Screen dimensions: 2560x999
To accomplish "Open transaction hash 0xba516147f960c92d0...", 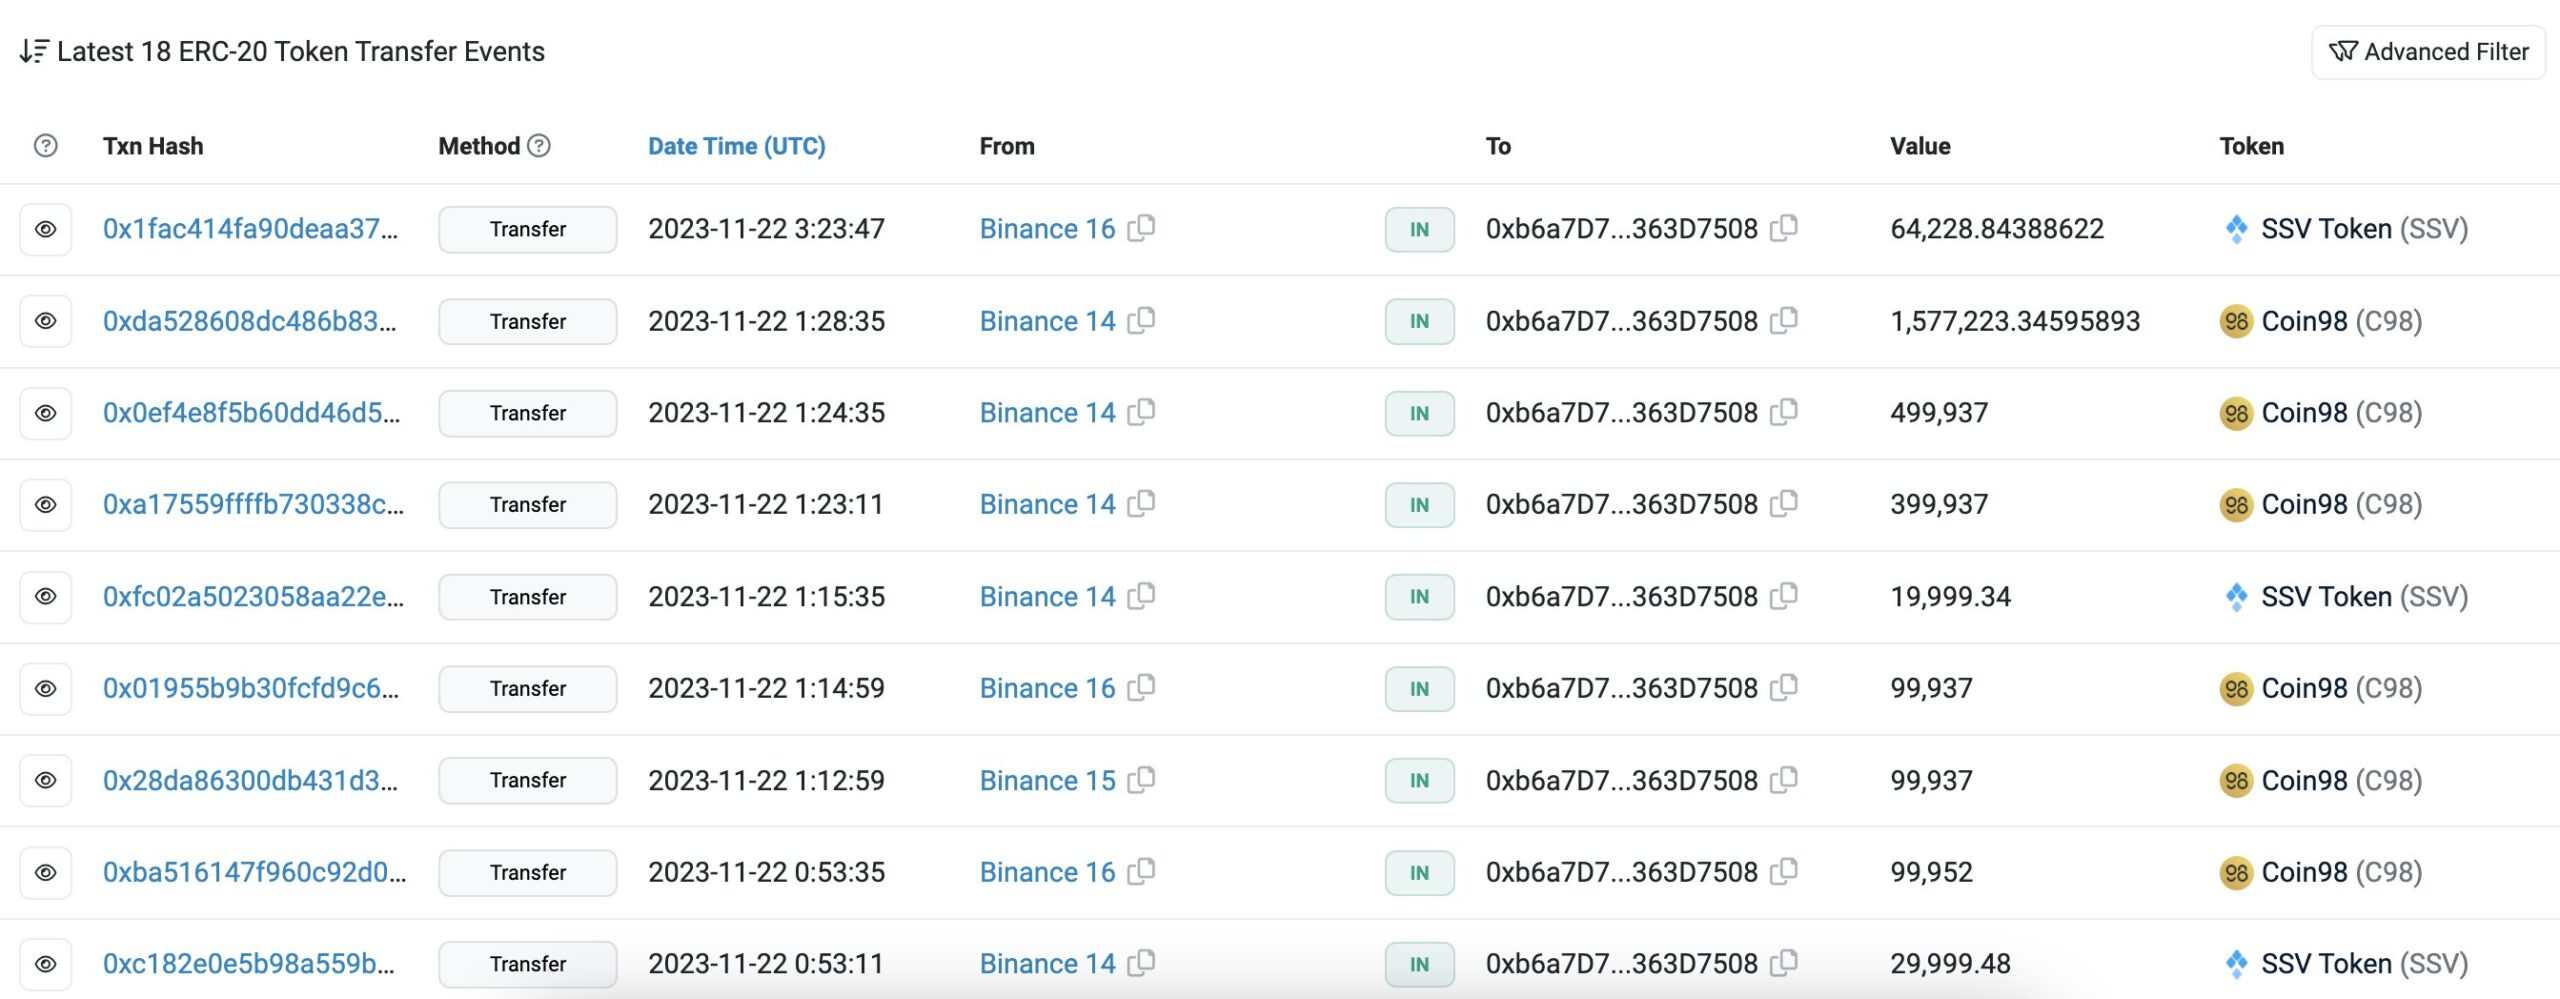I will tap(254, 872).
